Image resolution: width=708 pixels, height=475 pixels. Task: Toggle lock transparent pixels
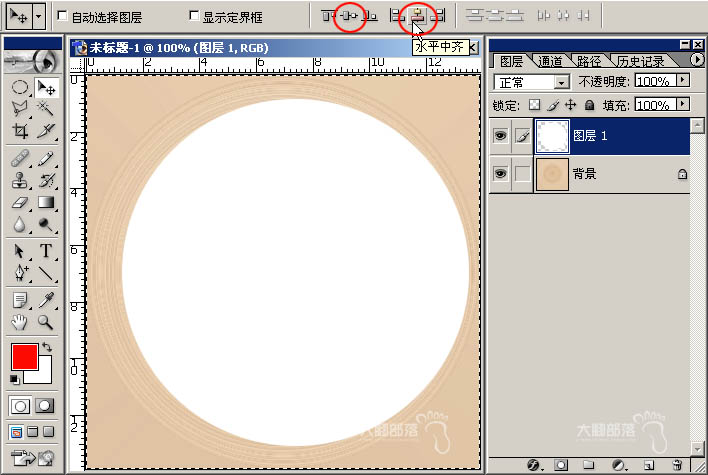point(534,105)
